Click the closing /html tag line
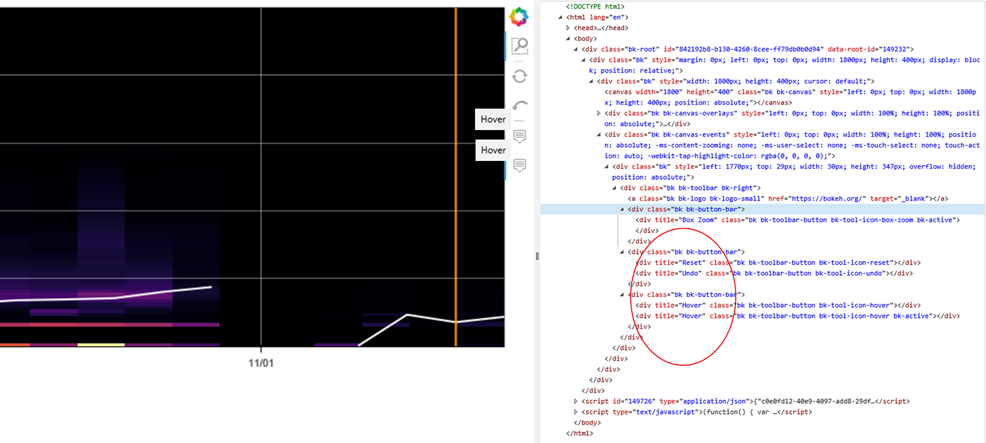This screenshot has height=443, width=986. pyautogui.click(x=579, y=433)
